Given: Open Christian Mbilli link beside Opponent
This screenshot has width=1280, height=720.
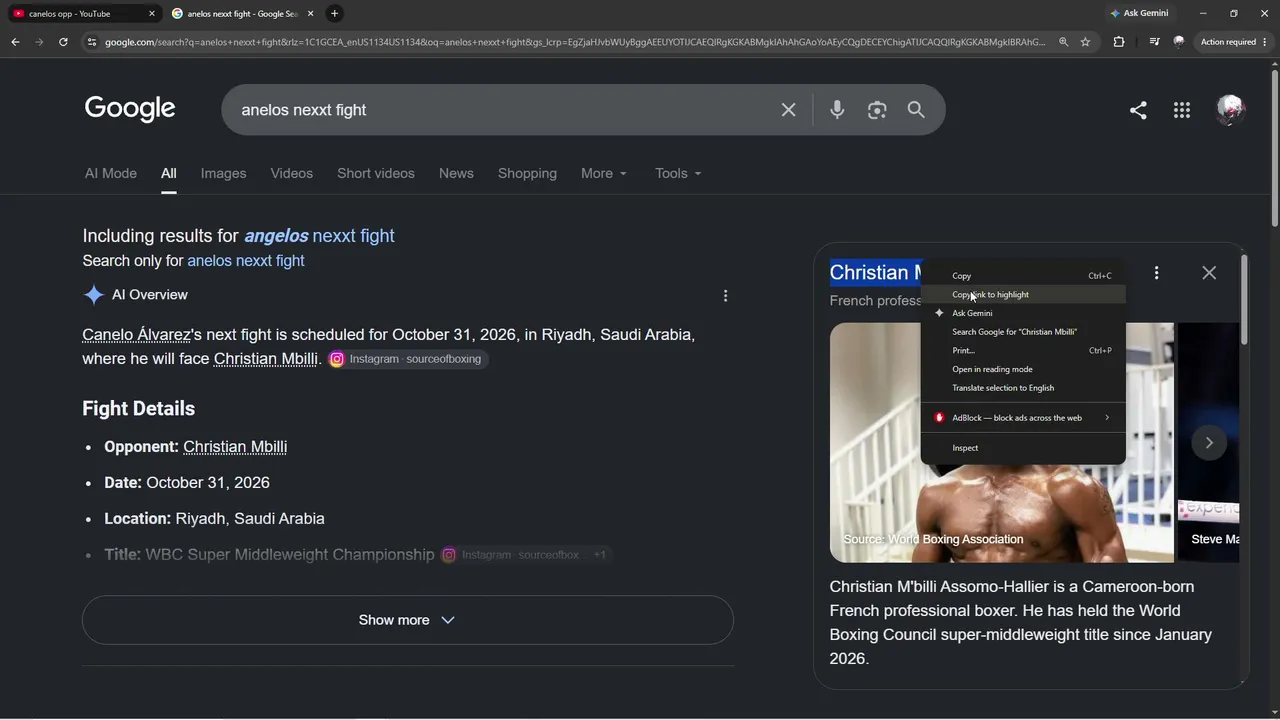Looking at the screenshot, I should 235,447.
